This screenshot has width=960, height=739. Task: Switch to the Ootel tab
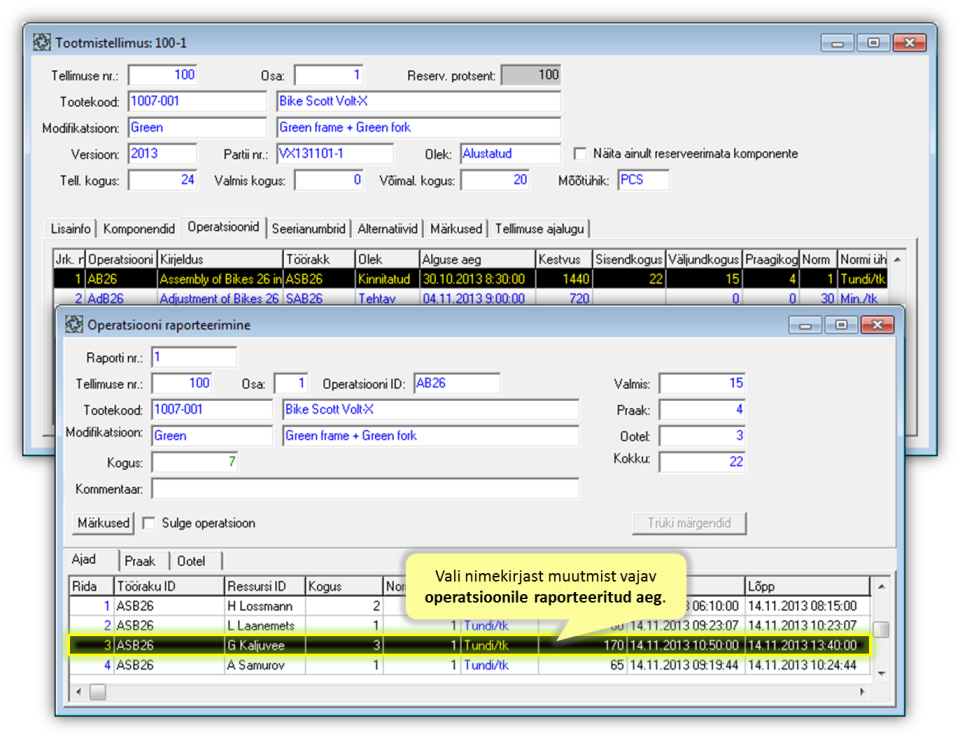coord(191,561)
